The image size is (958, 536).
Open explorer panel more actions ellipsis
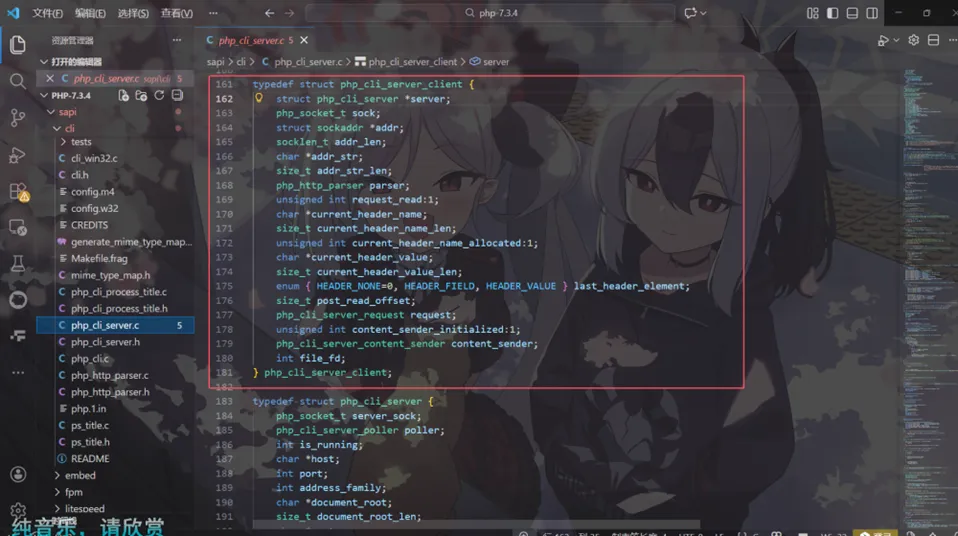click(x=177, y=40)
